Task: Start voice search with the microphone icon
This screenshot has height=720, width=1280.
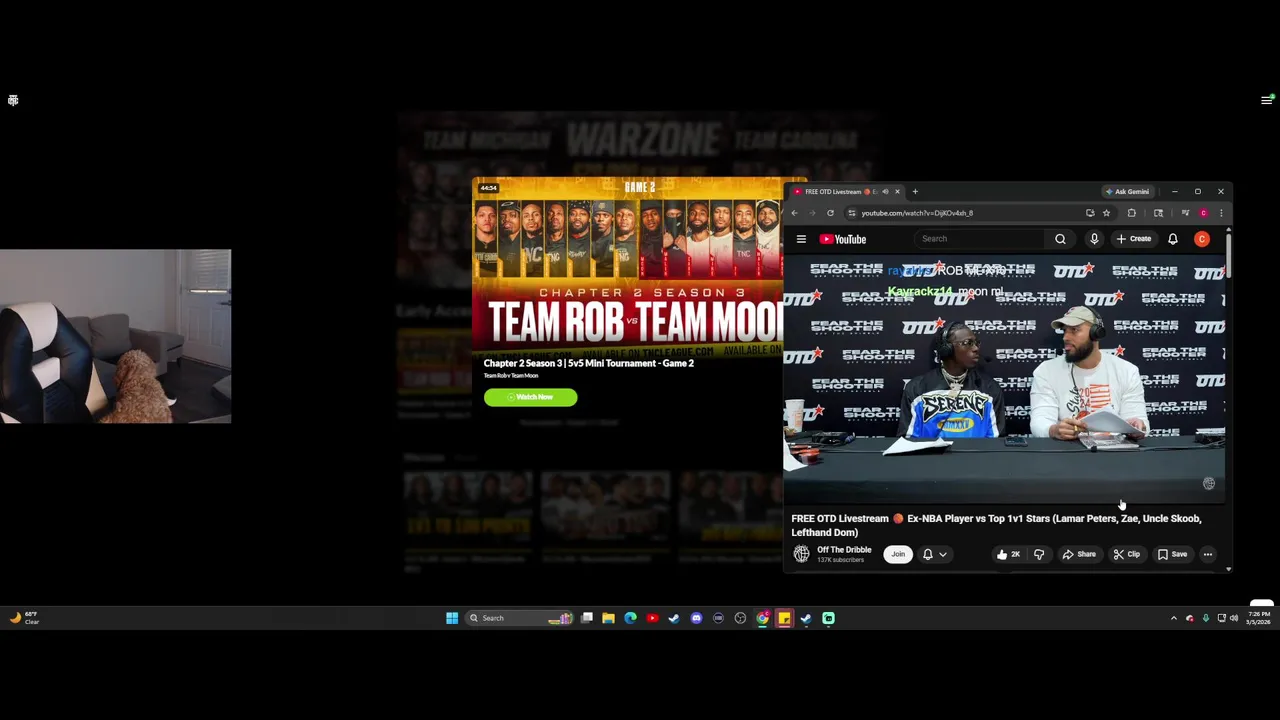Action: click(x=1094, y=239)
